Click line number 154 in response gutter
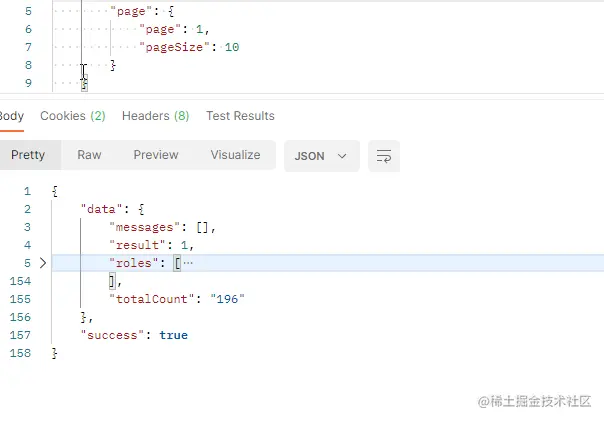Image resolution: width=604 pixels, height=421 pixels. pos(20,281)
